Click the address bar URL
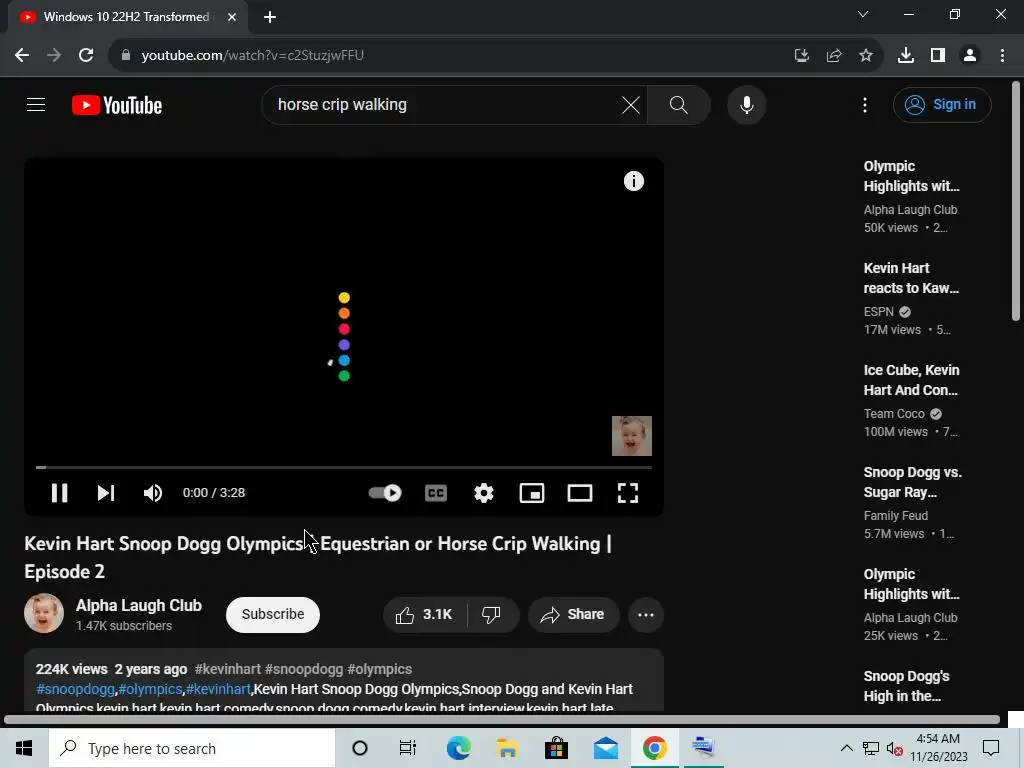The width and height of the screenshot is (1024, 768). [x=253, y=55]
